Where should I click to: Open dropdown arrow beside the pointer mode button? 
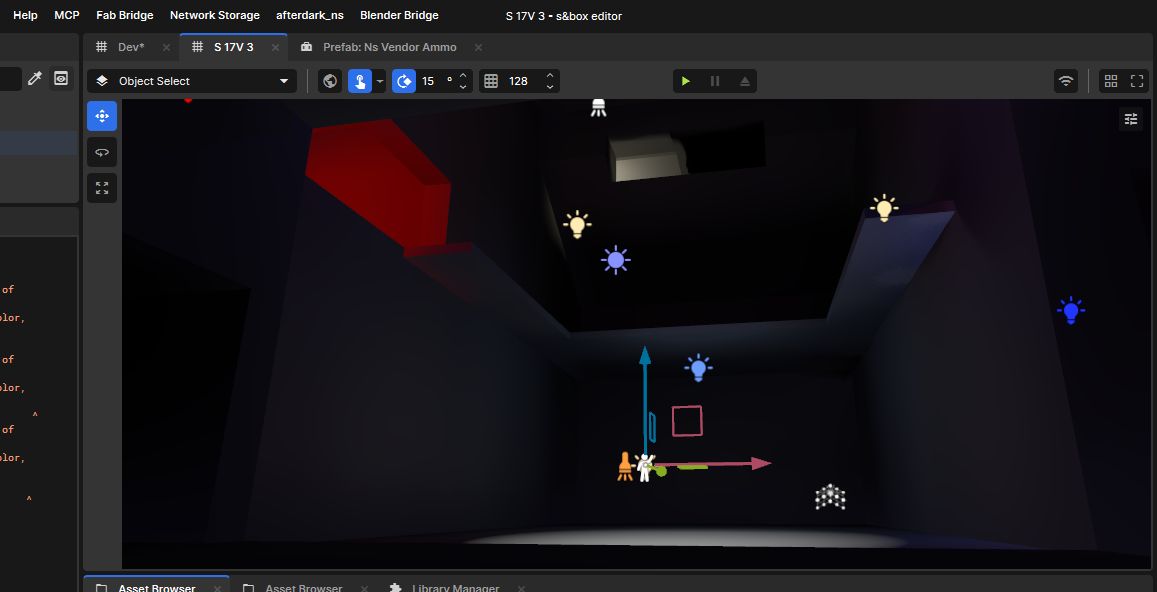pyautogui.click(x=380, y=81)
